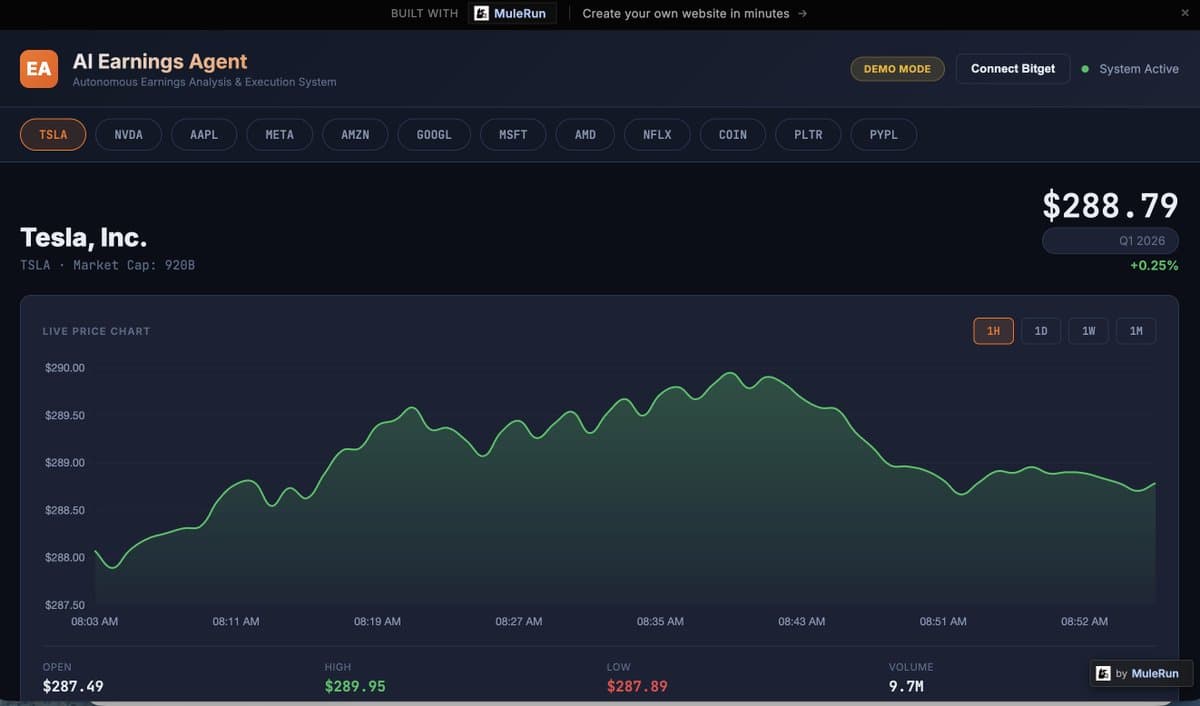Select the MSFT ticker tab
This screenshot has width=1200, height=706.
(513, 135)
